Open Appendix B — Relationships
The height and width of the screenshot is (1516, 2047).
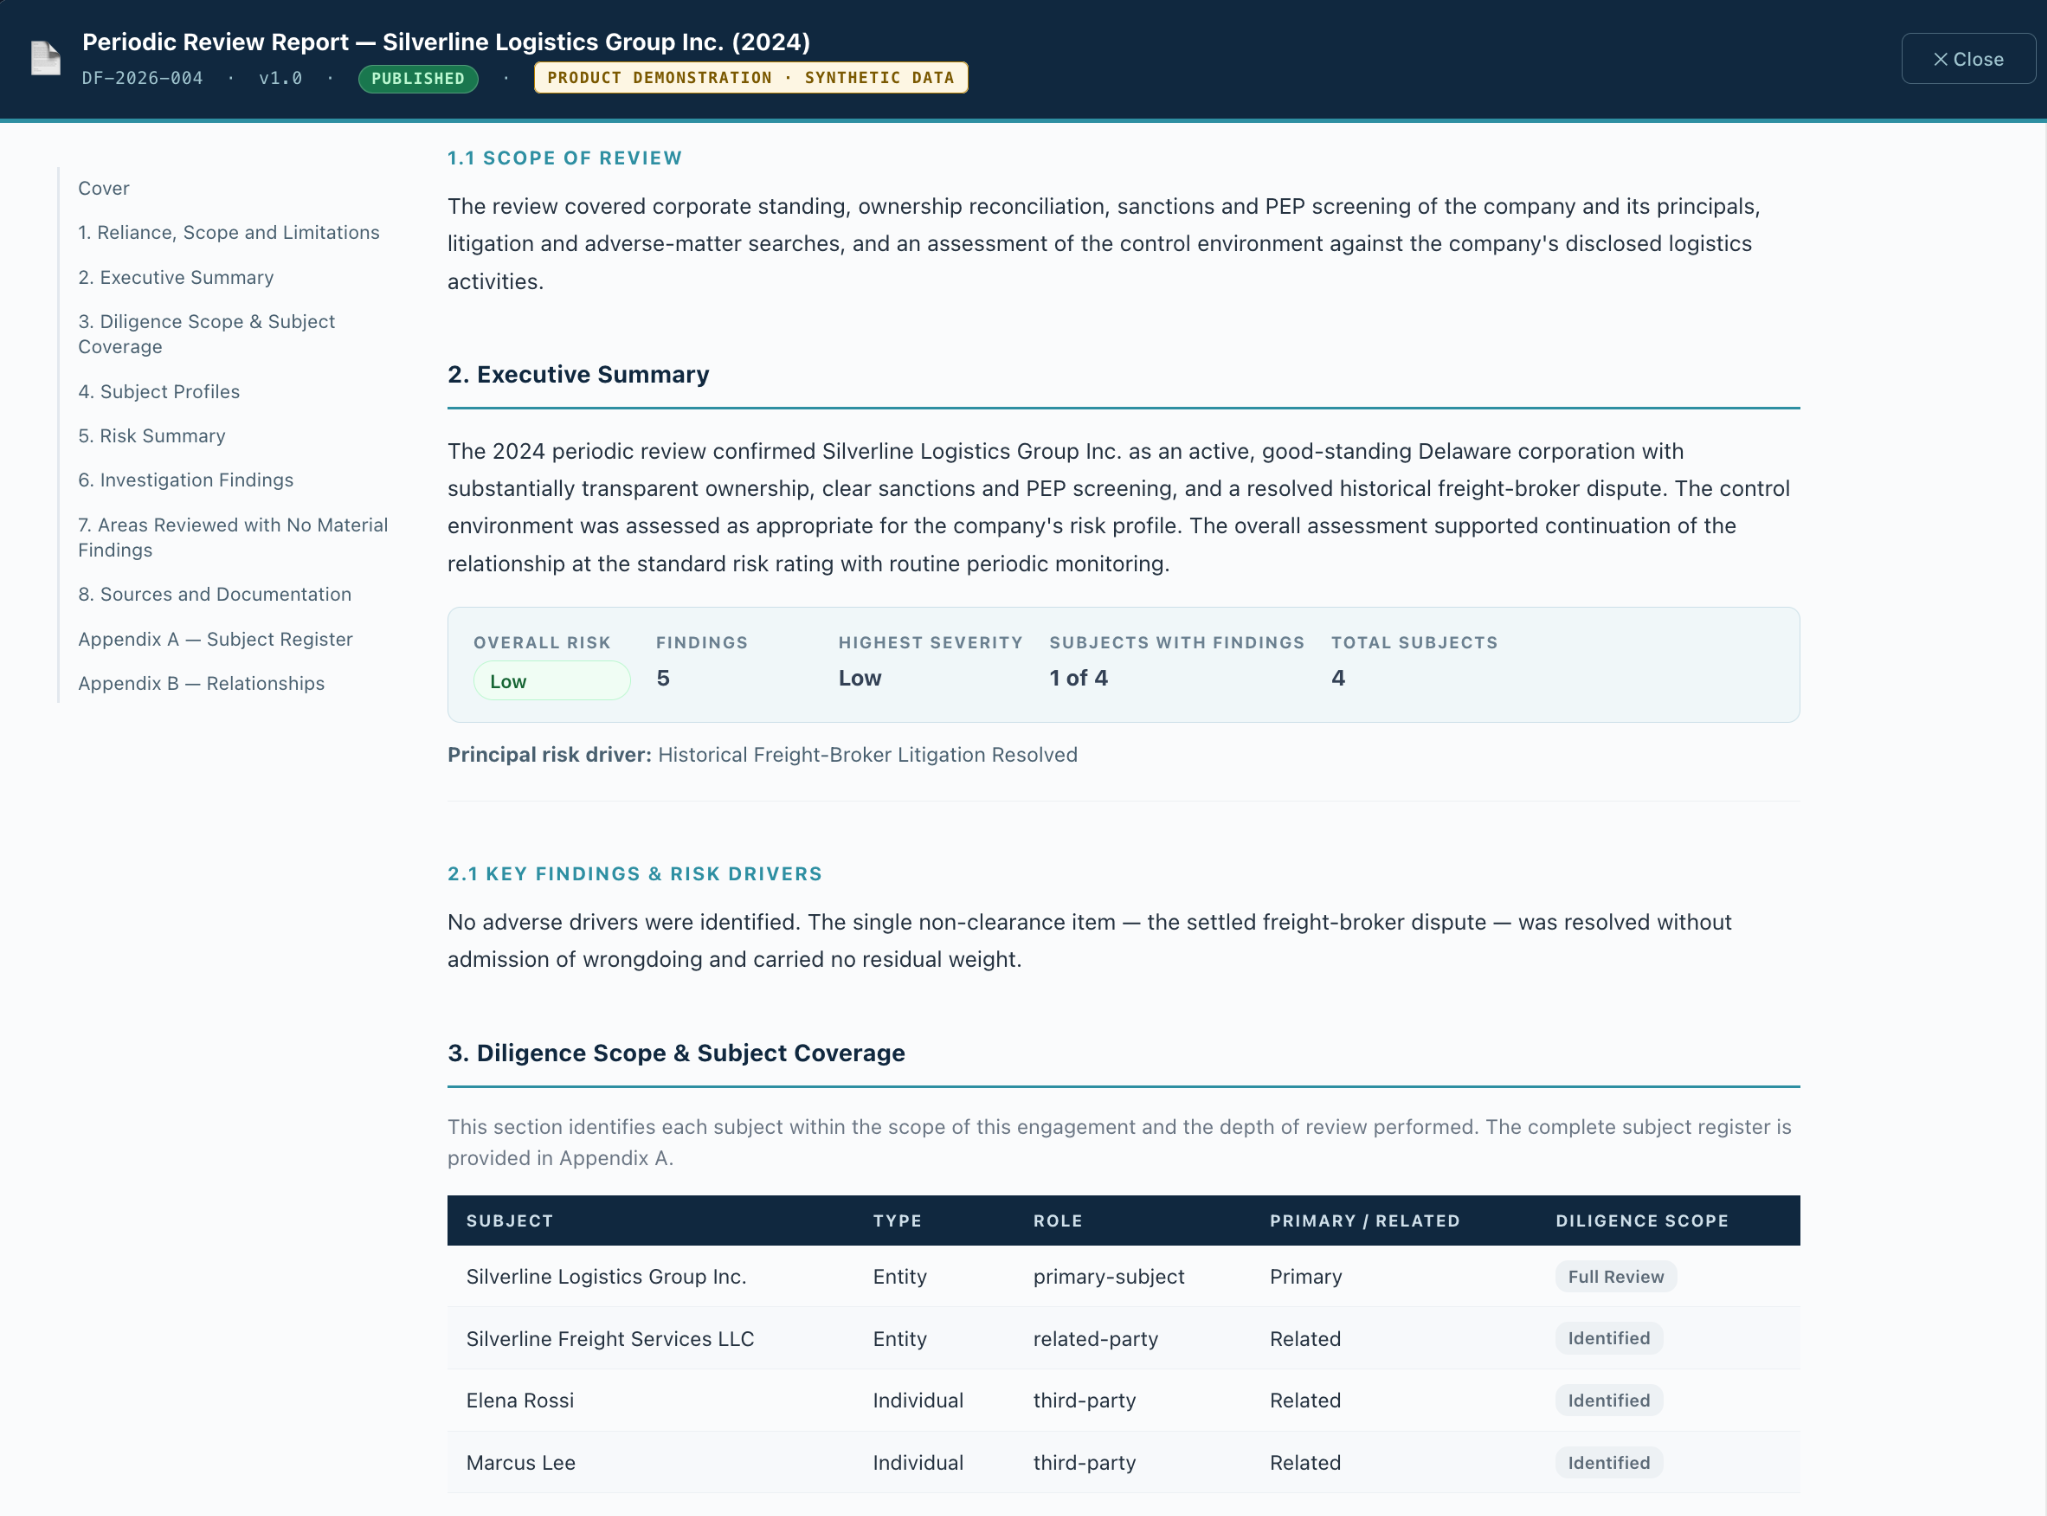pos(202,683)
